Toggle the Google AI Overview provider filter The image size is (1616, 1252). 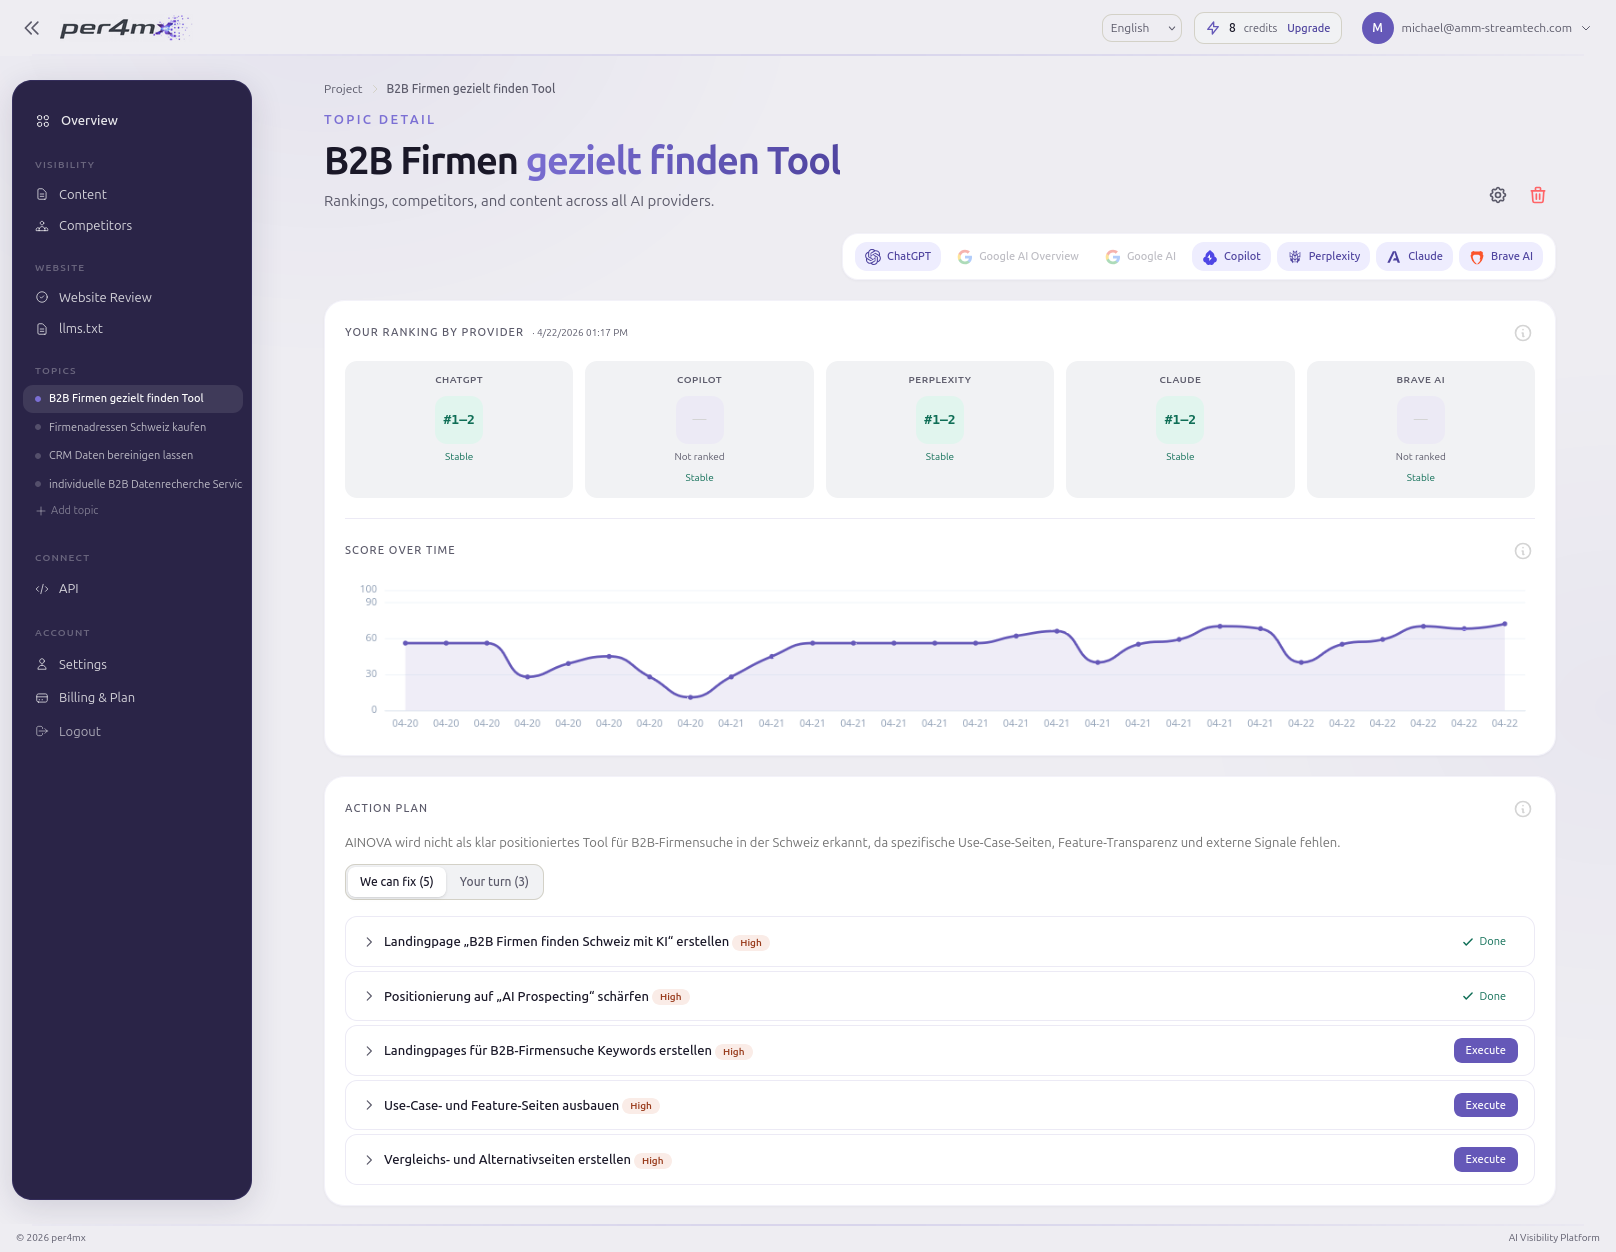(1018, 257)
